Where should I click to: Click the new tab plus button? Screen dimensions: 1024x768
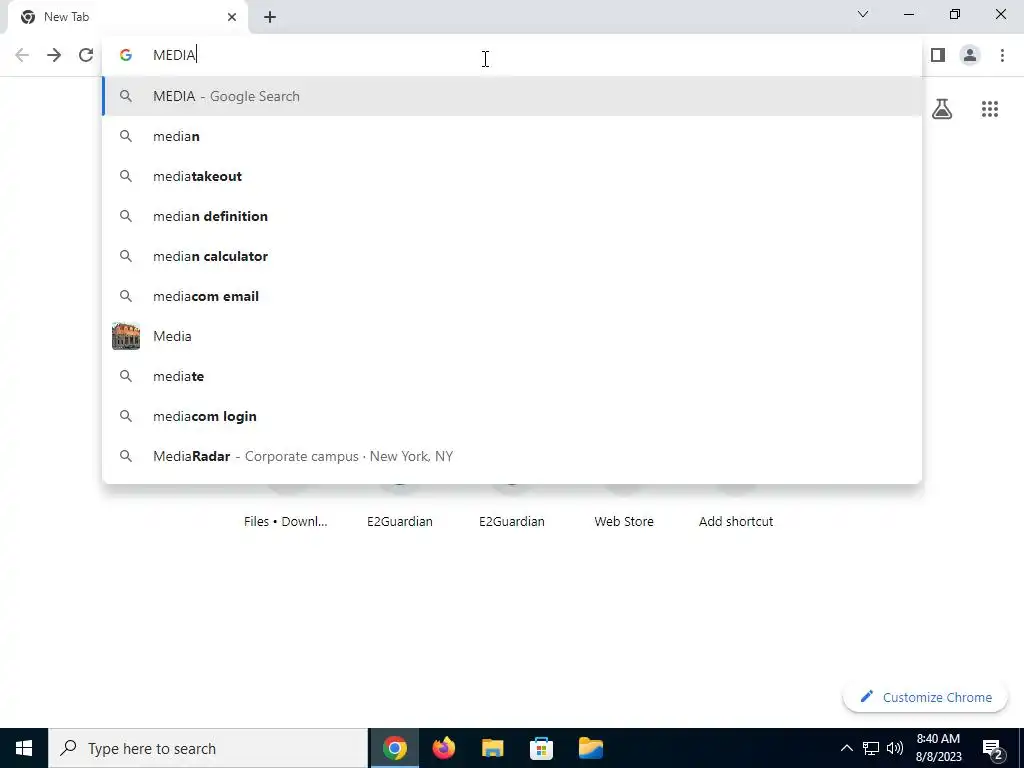(270, 17)
